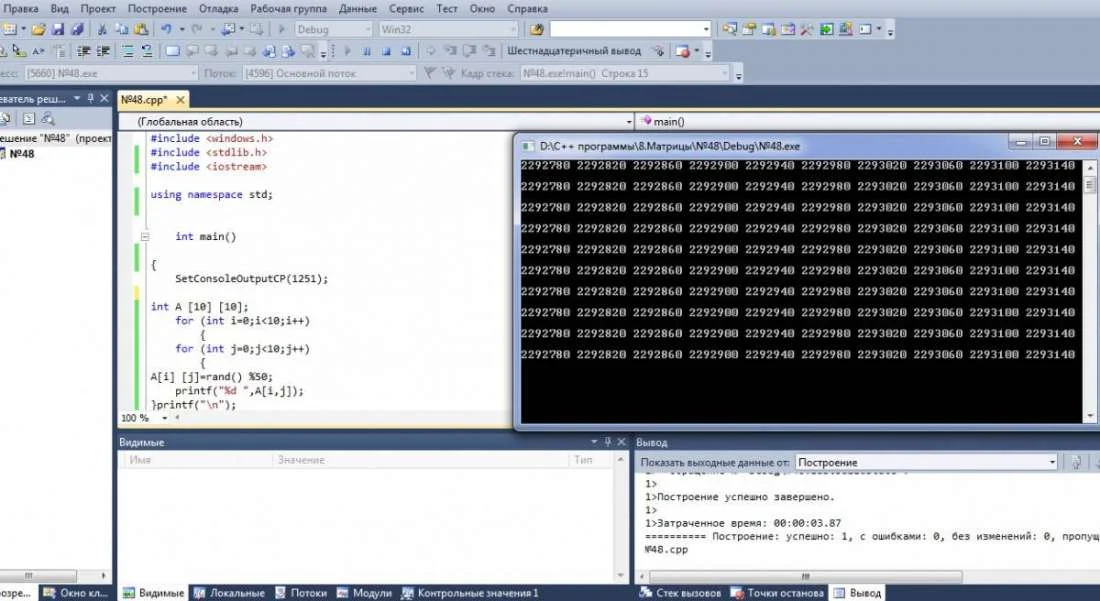Image resolution: width=1100 pixels, height=601 pixels.
Task: Close the №48.cpp editor tab
Action: 182,100
